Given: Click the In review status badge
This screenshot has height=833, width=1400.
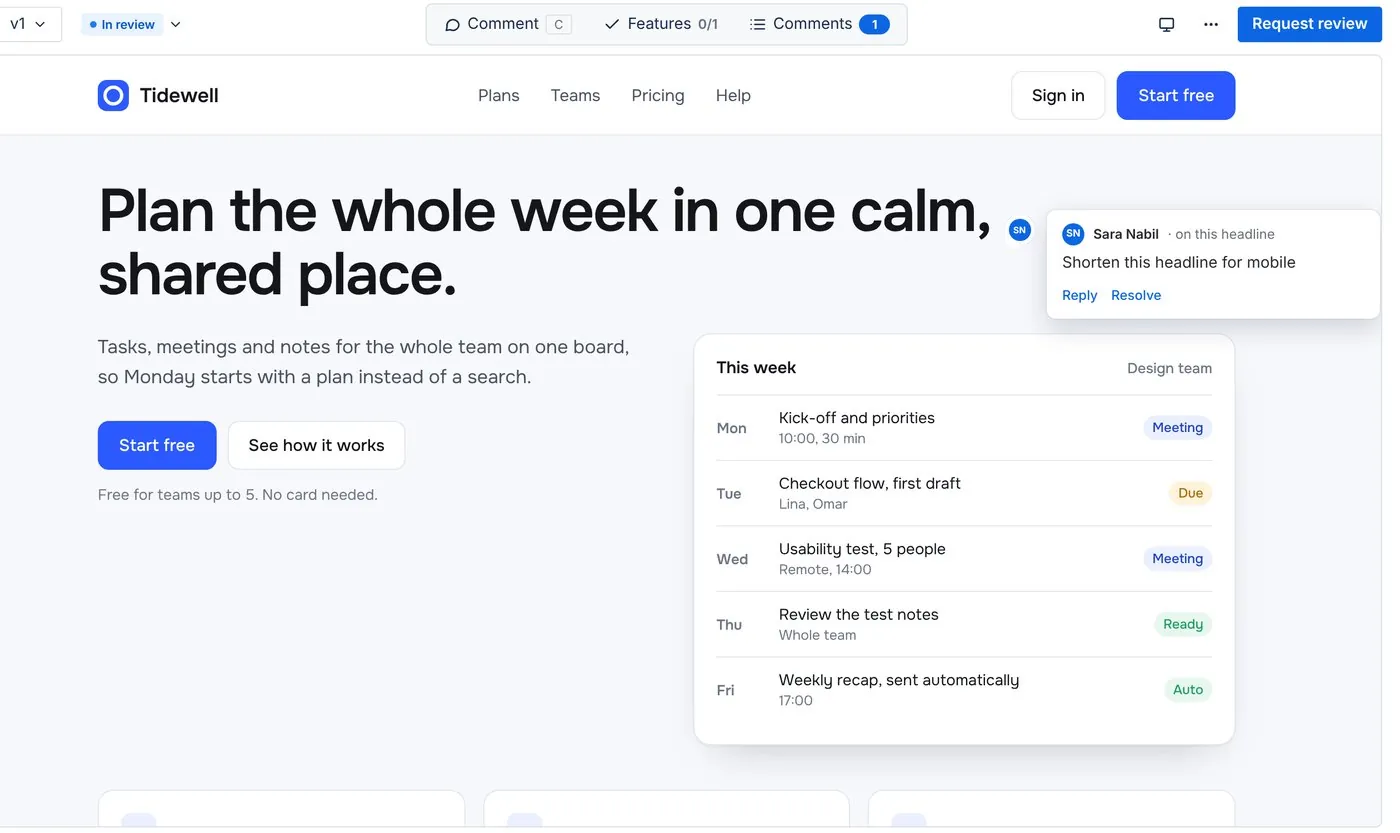Looking at the screenshot, I should point(122,24).
